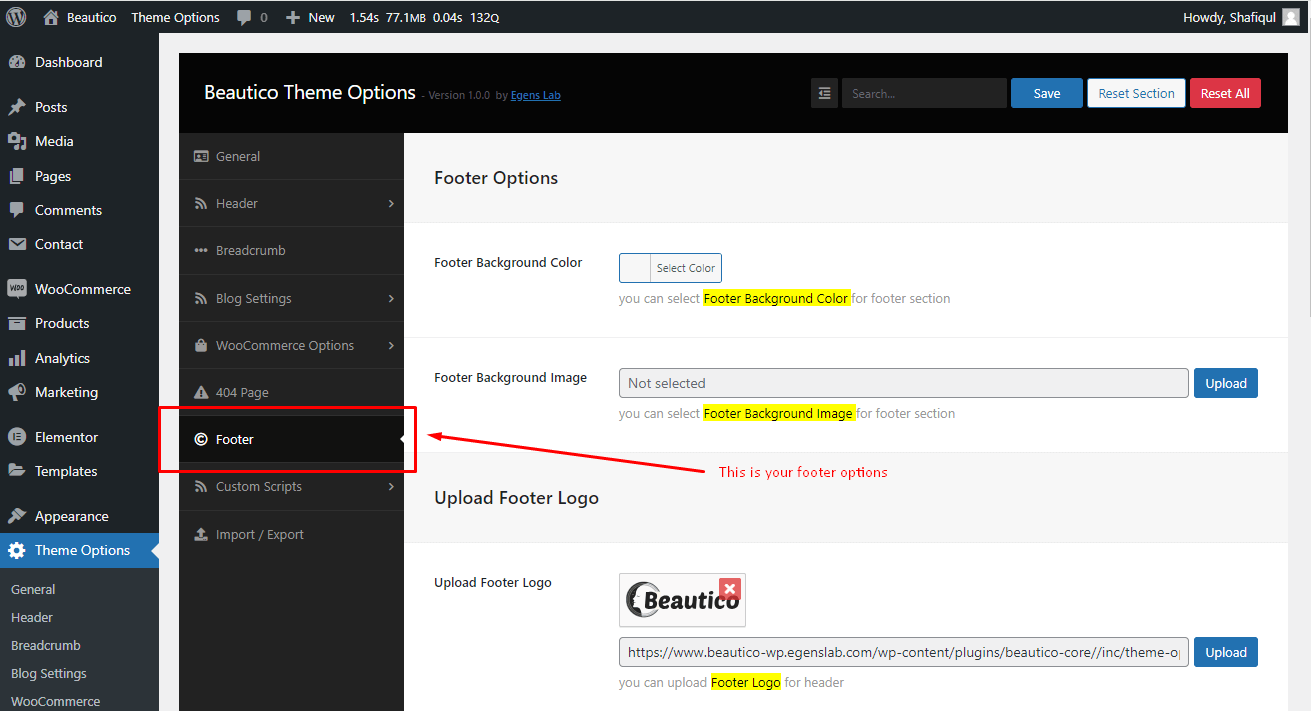1311x711 pixels.
Task: Click the Analytics bar chart icon
Action: [x=17, y=358]
